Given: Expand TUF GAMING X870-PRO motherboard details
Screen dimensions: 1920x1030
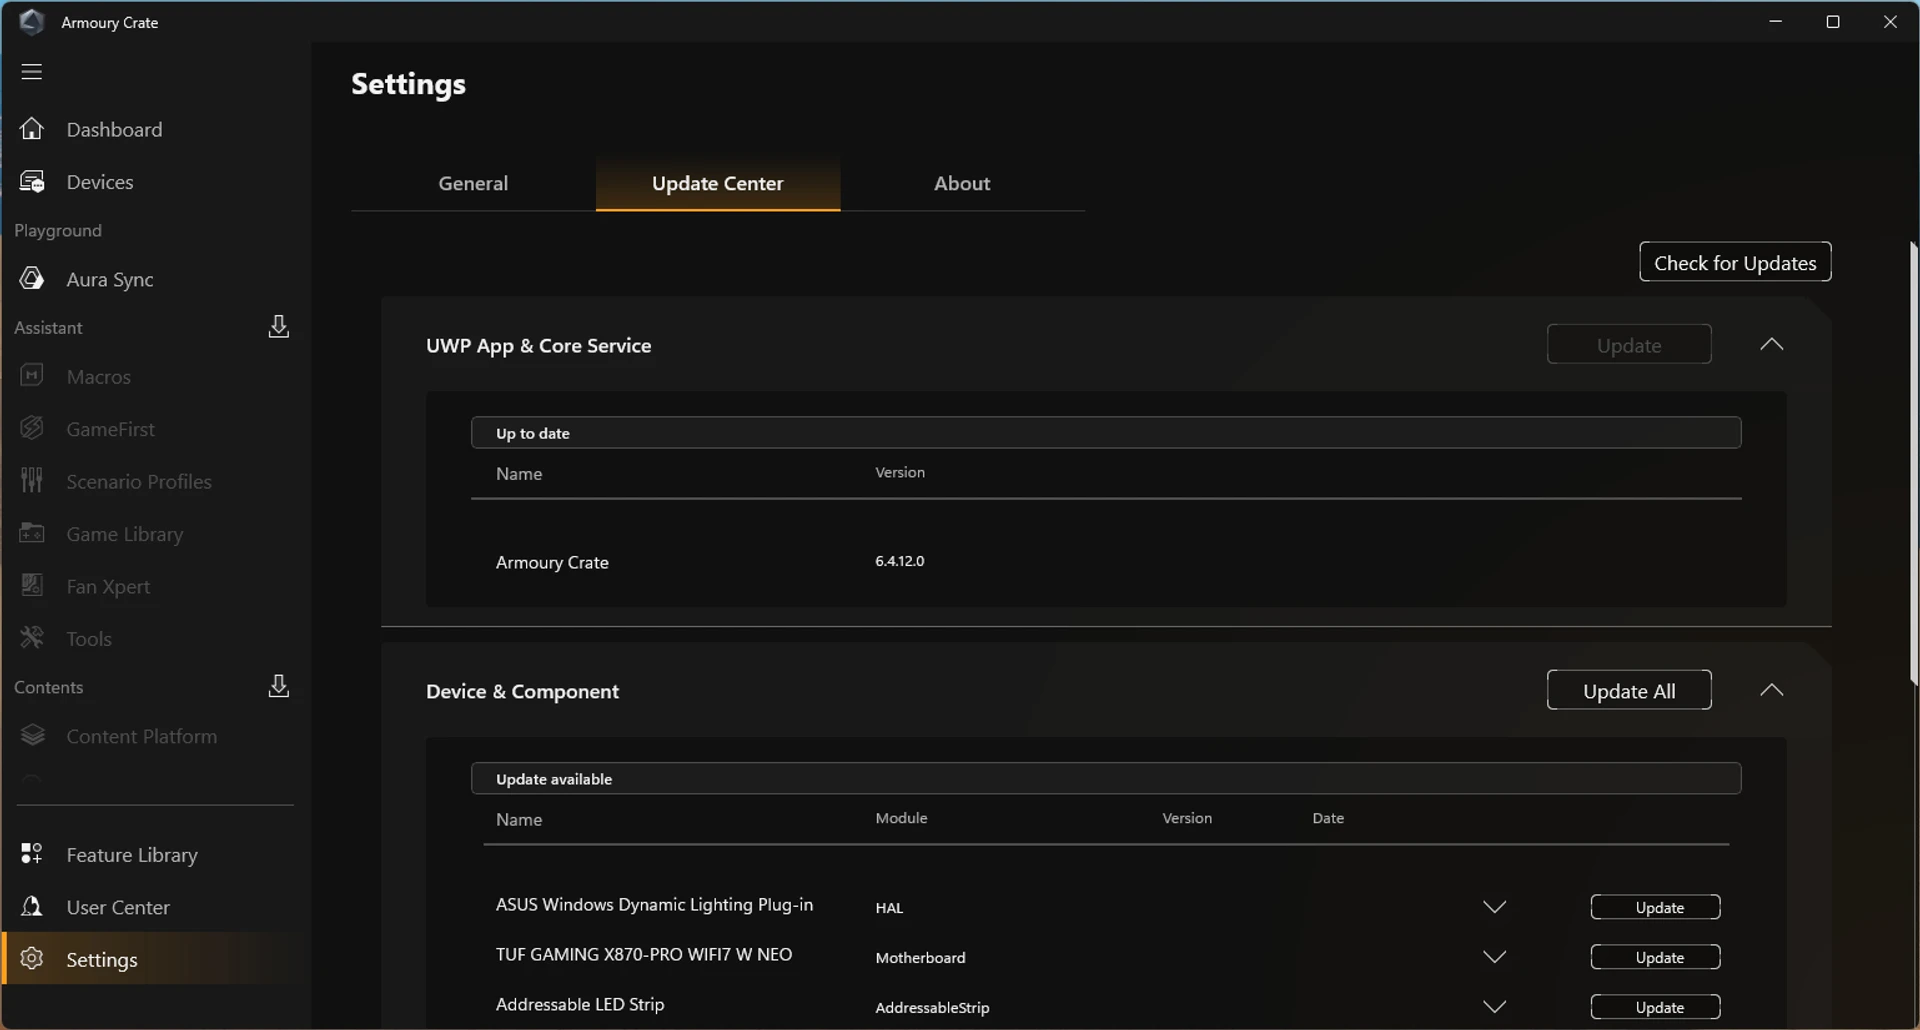Looking at the screenshot, I should pos(1494,957).
